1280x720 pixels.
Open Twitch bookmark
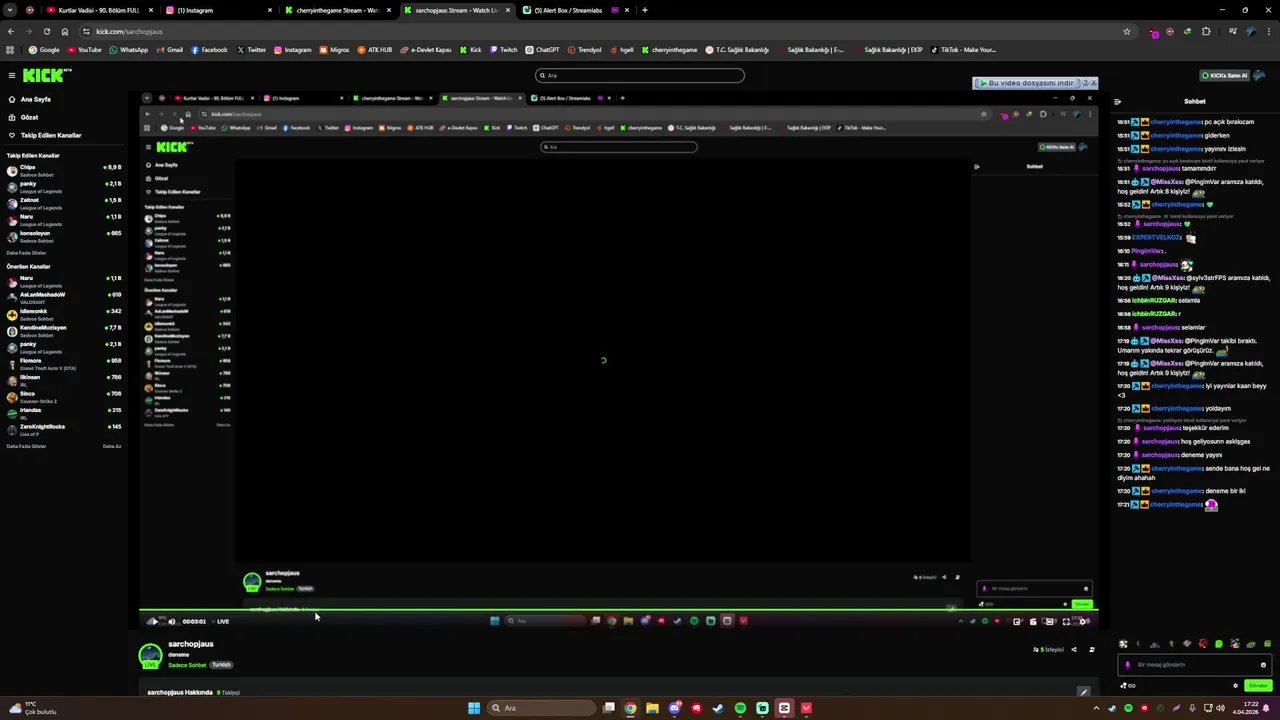point(503,50)
